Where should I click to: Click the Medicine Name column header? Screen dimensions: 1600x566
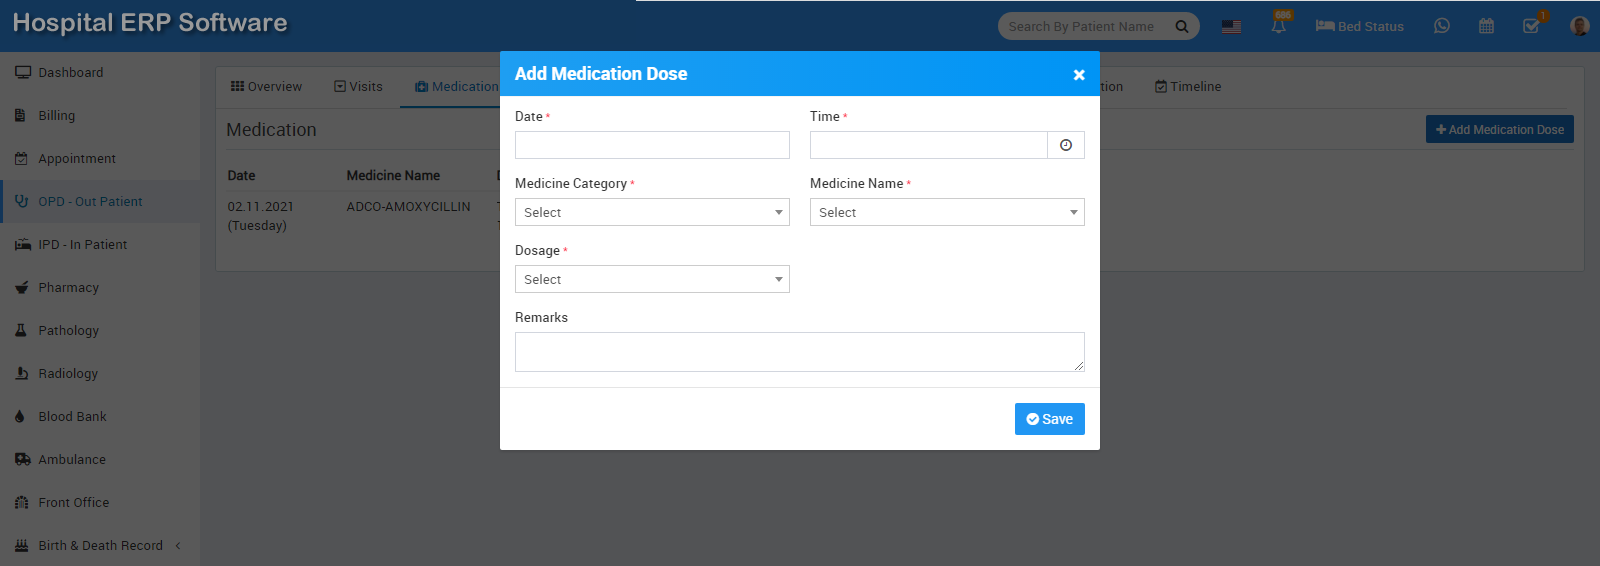pyautogui.click(x=393, y=175)
